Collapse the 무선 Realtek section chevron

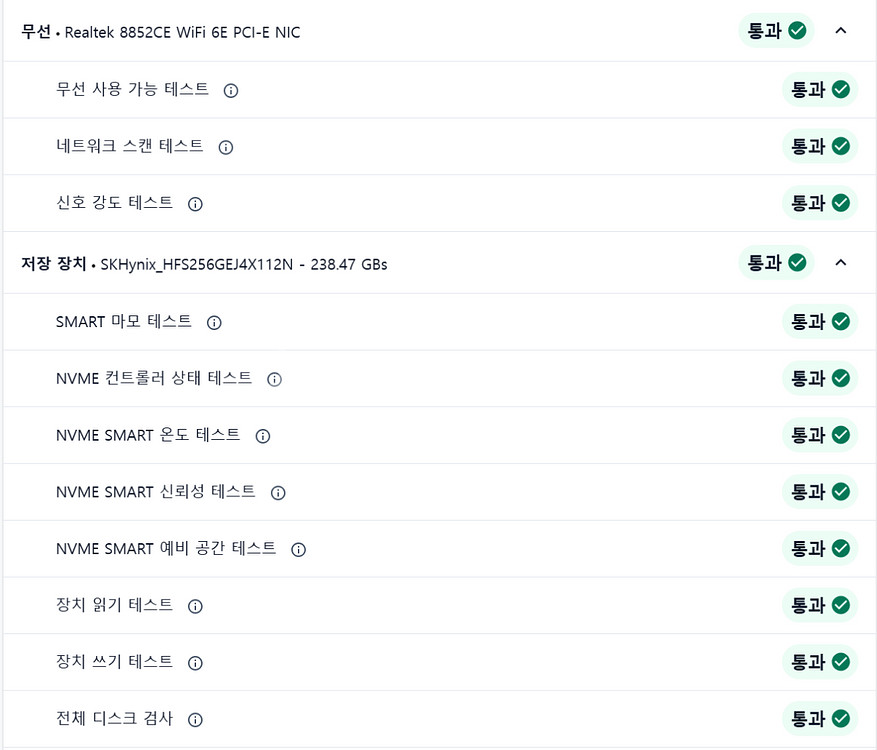[840, 31]
